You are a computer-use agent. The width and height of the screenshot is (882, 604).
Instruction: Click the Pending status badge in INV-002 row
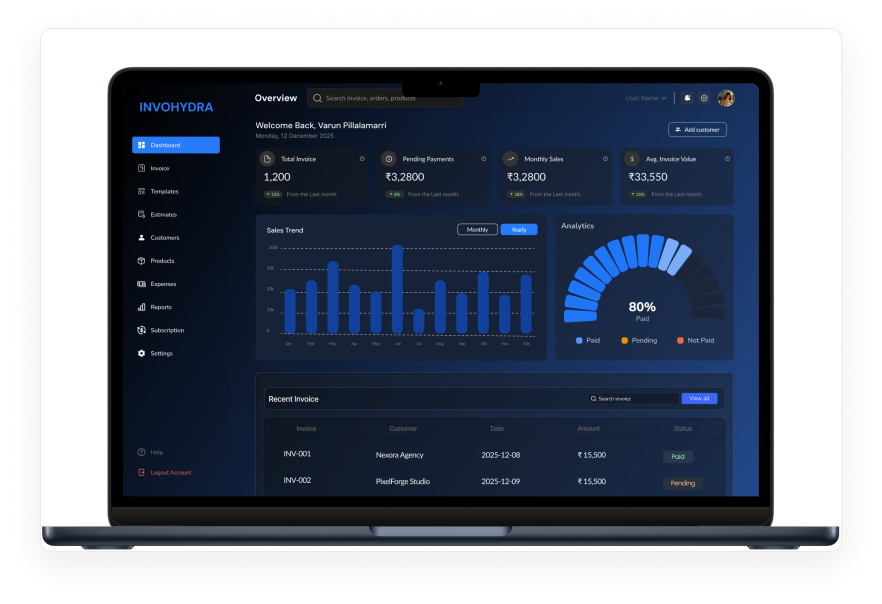[683, 483]
